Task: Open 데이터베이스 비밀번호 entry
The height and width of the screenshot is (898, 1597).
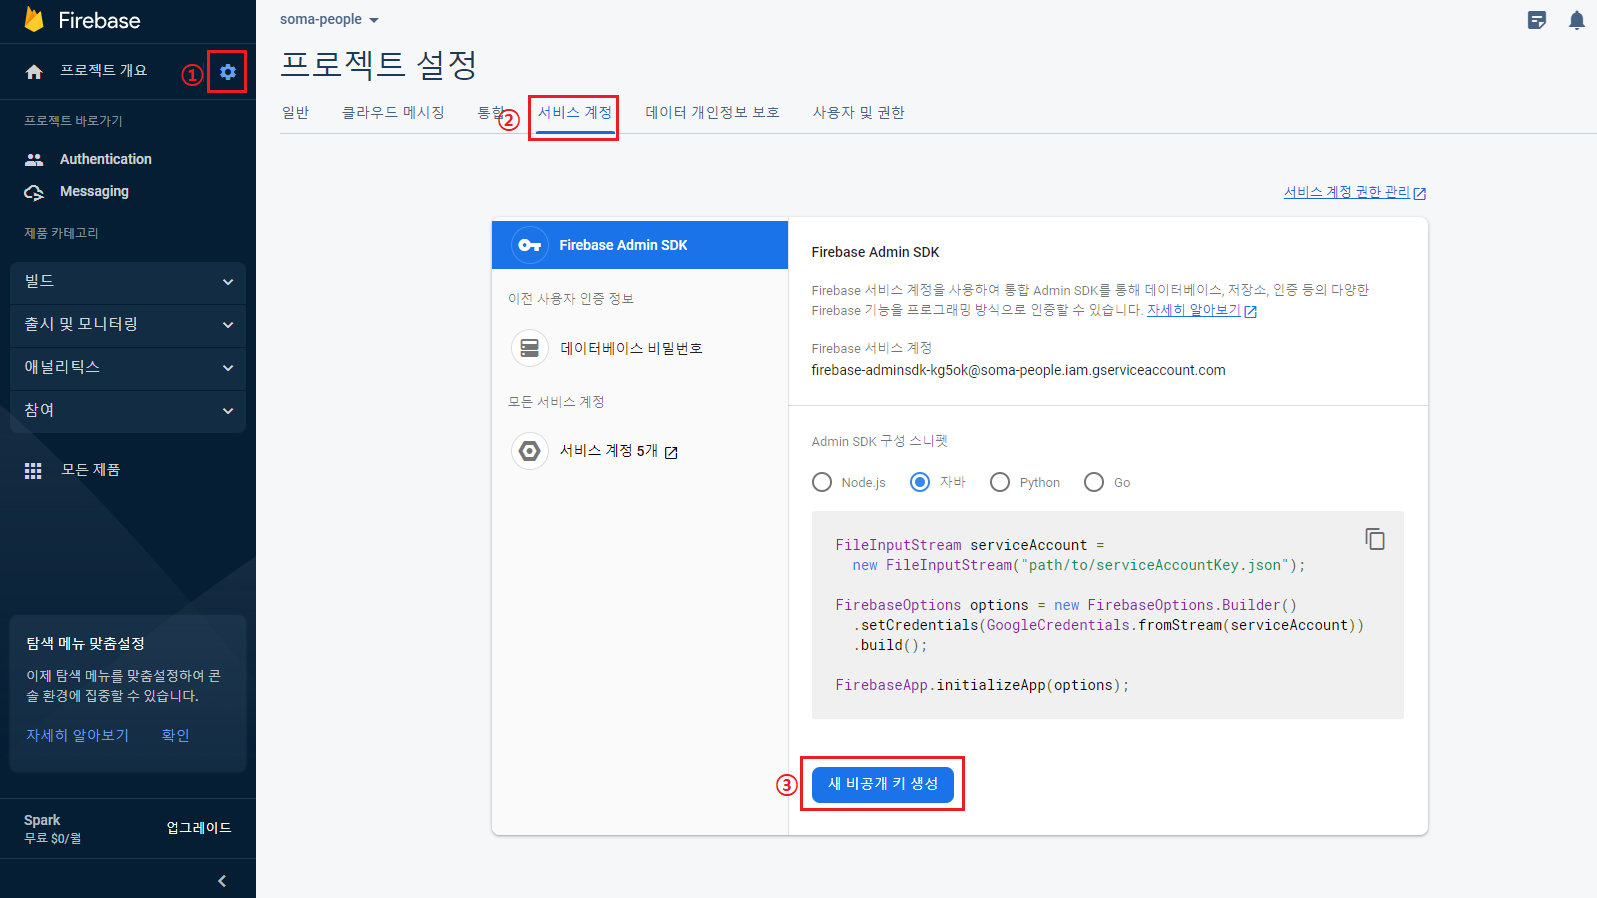Action: pos(640,348)
